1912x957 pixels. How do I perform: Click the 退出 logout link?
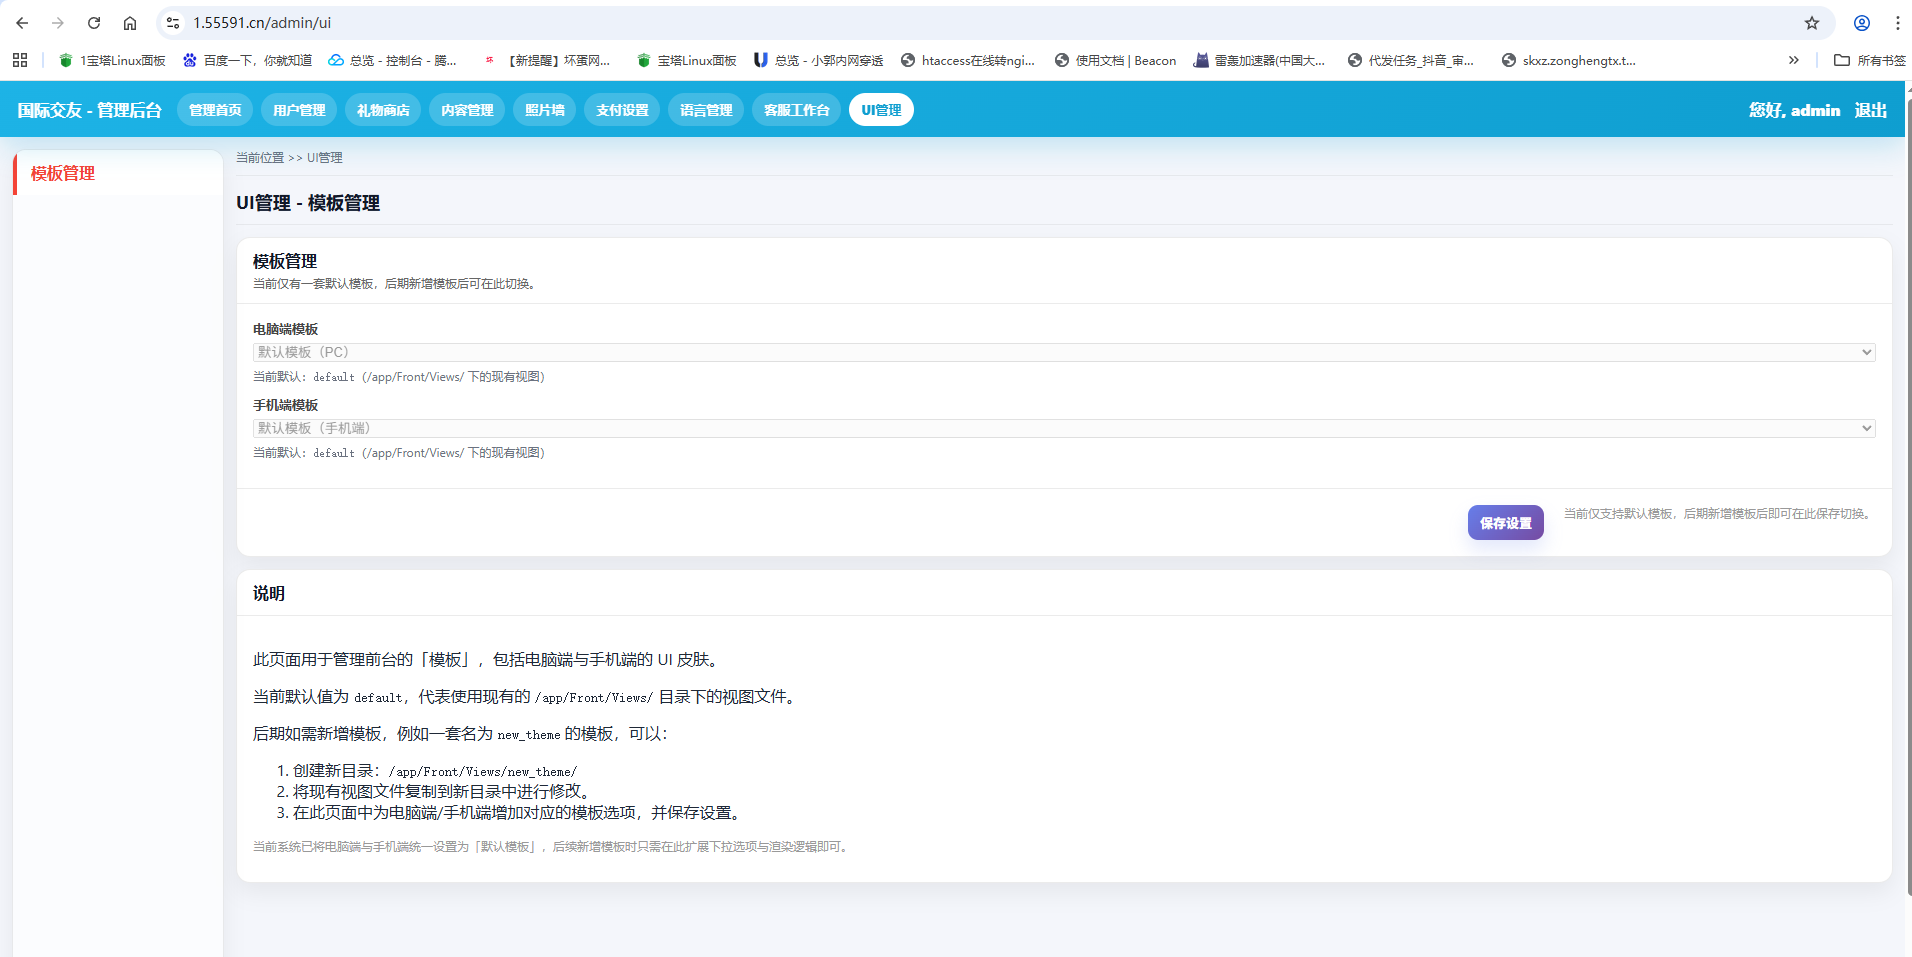click(1870, 110)
